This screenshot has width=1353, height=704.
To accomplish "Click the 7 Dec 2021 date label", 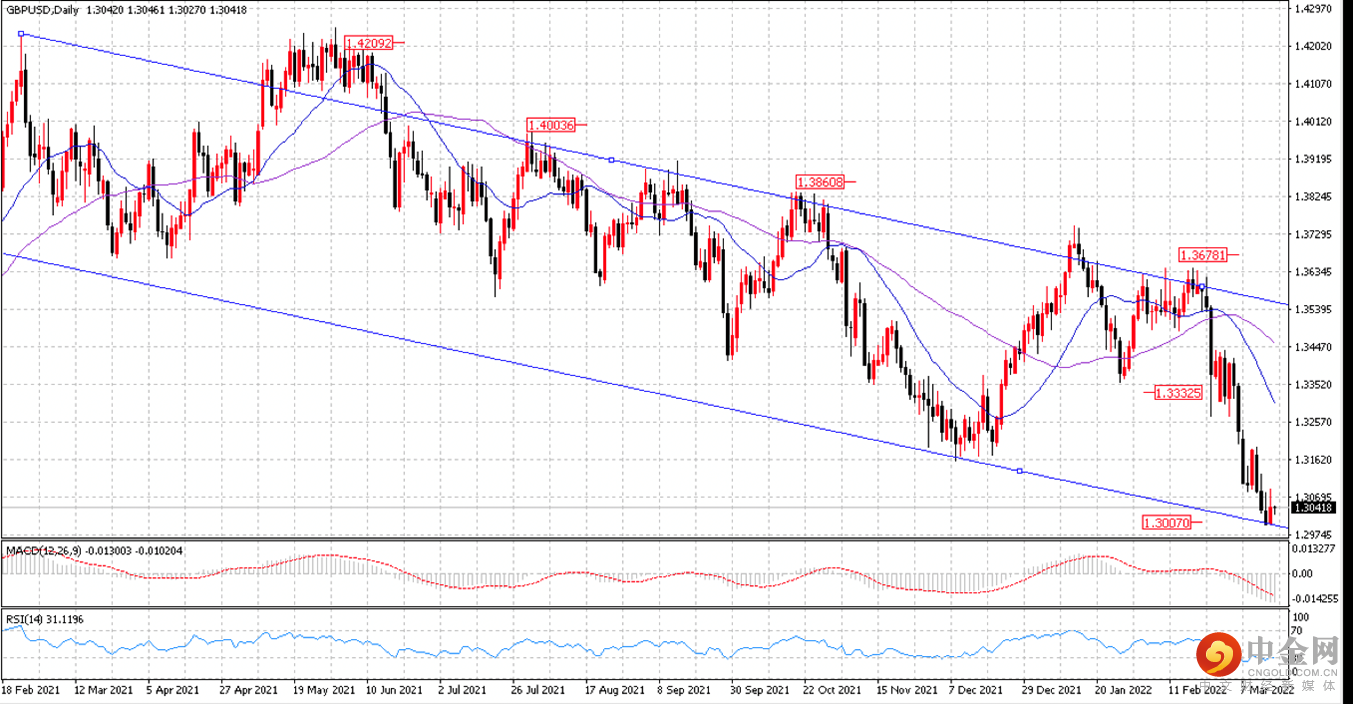I will coord(976,690).
